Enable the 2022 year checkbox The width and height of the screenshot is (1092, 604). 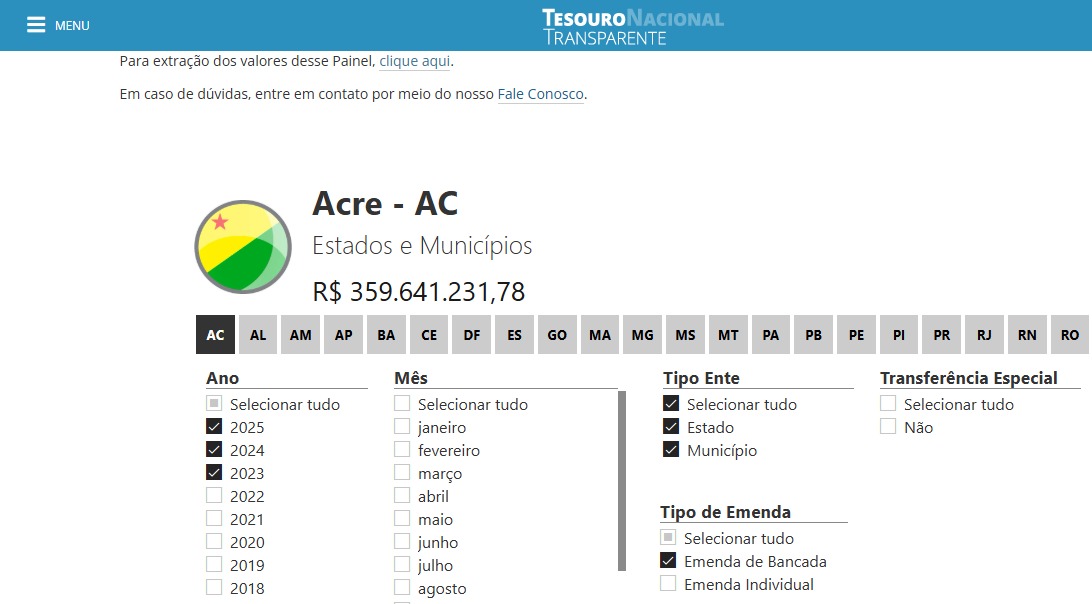coord(214,496)
